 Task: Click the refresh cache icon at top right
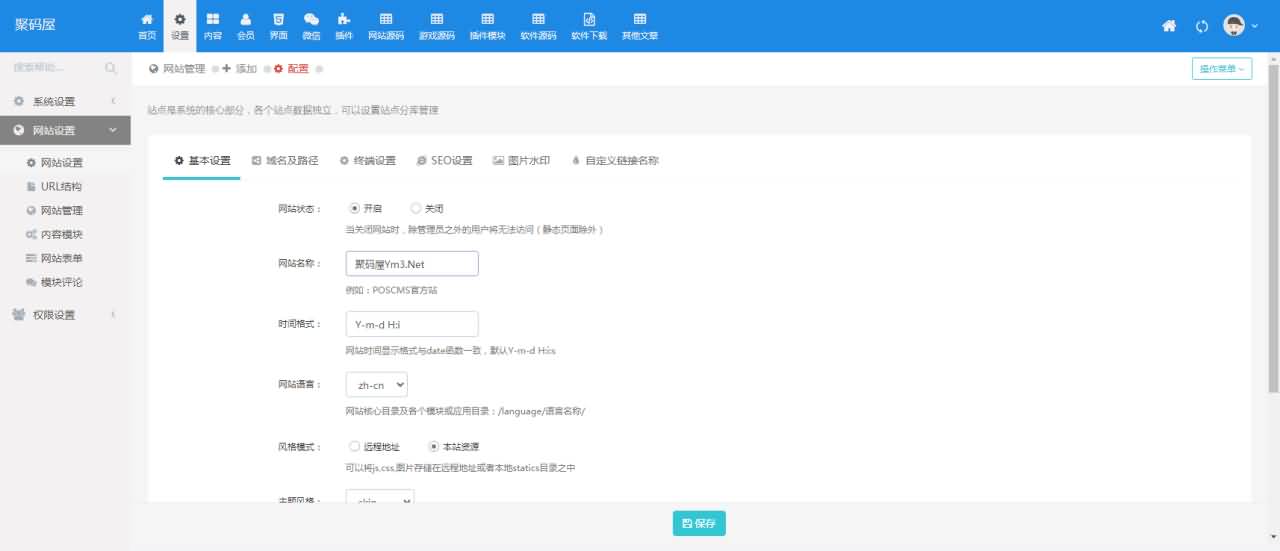click(x=1202, y=26)
